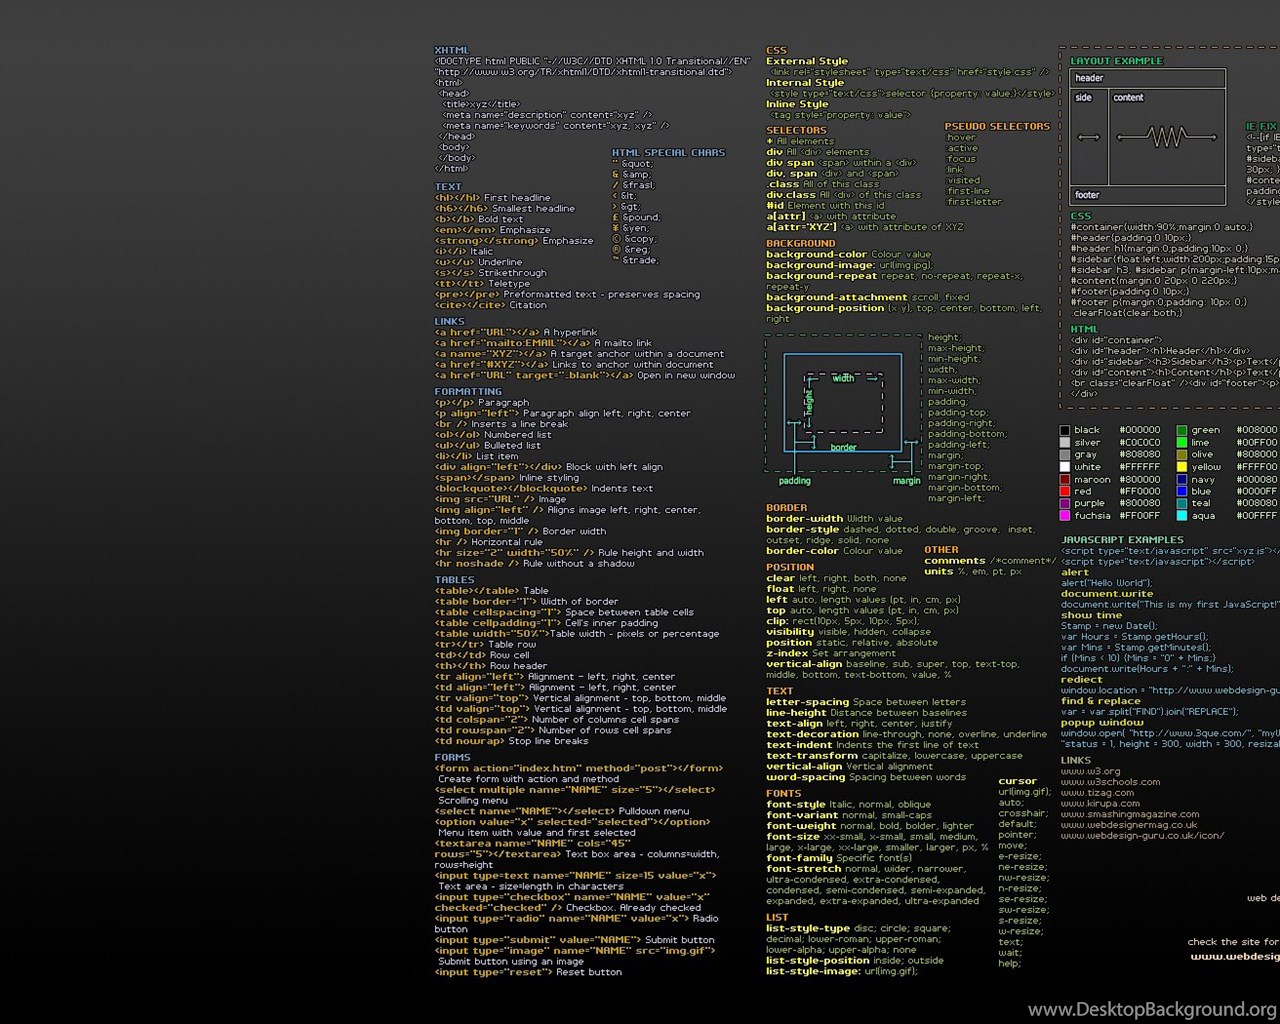
Task: Click the FORMS section heading
Action: click(x=452, y=758)
